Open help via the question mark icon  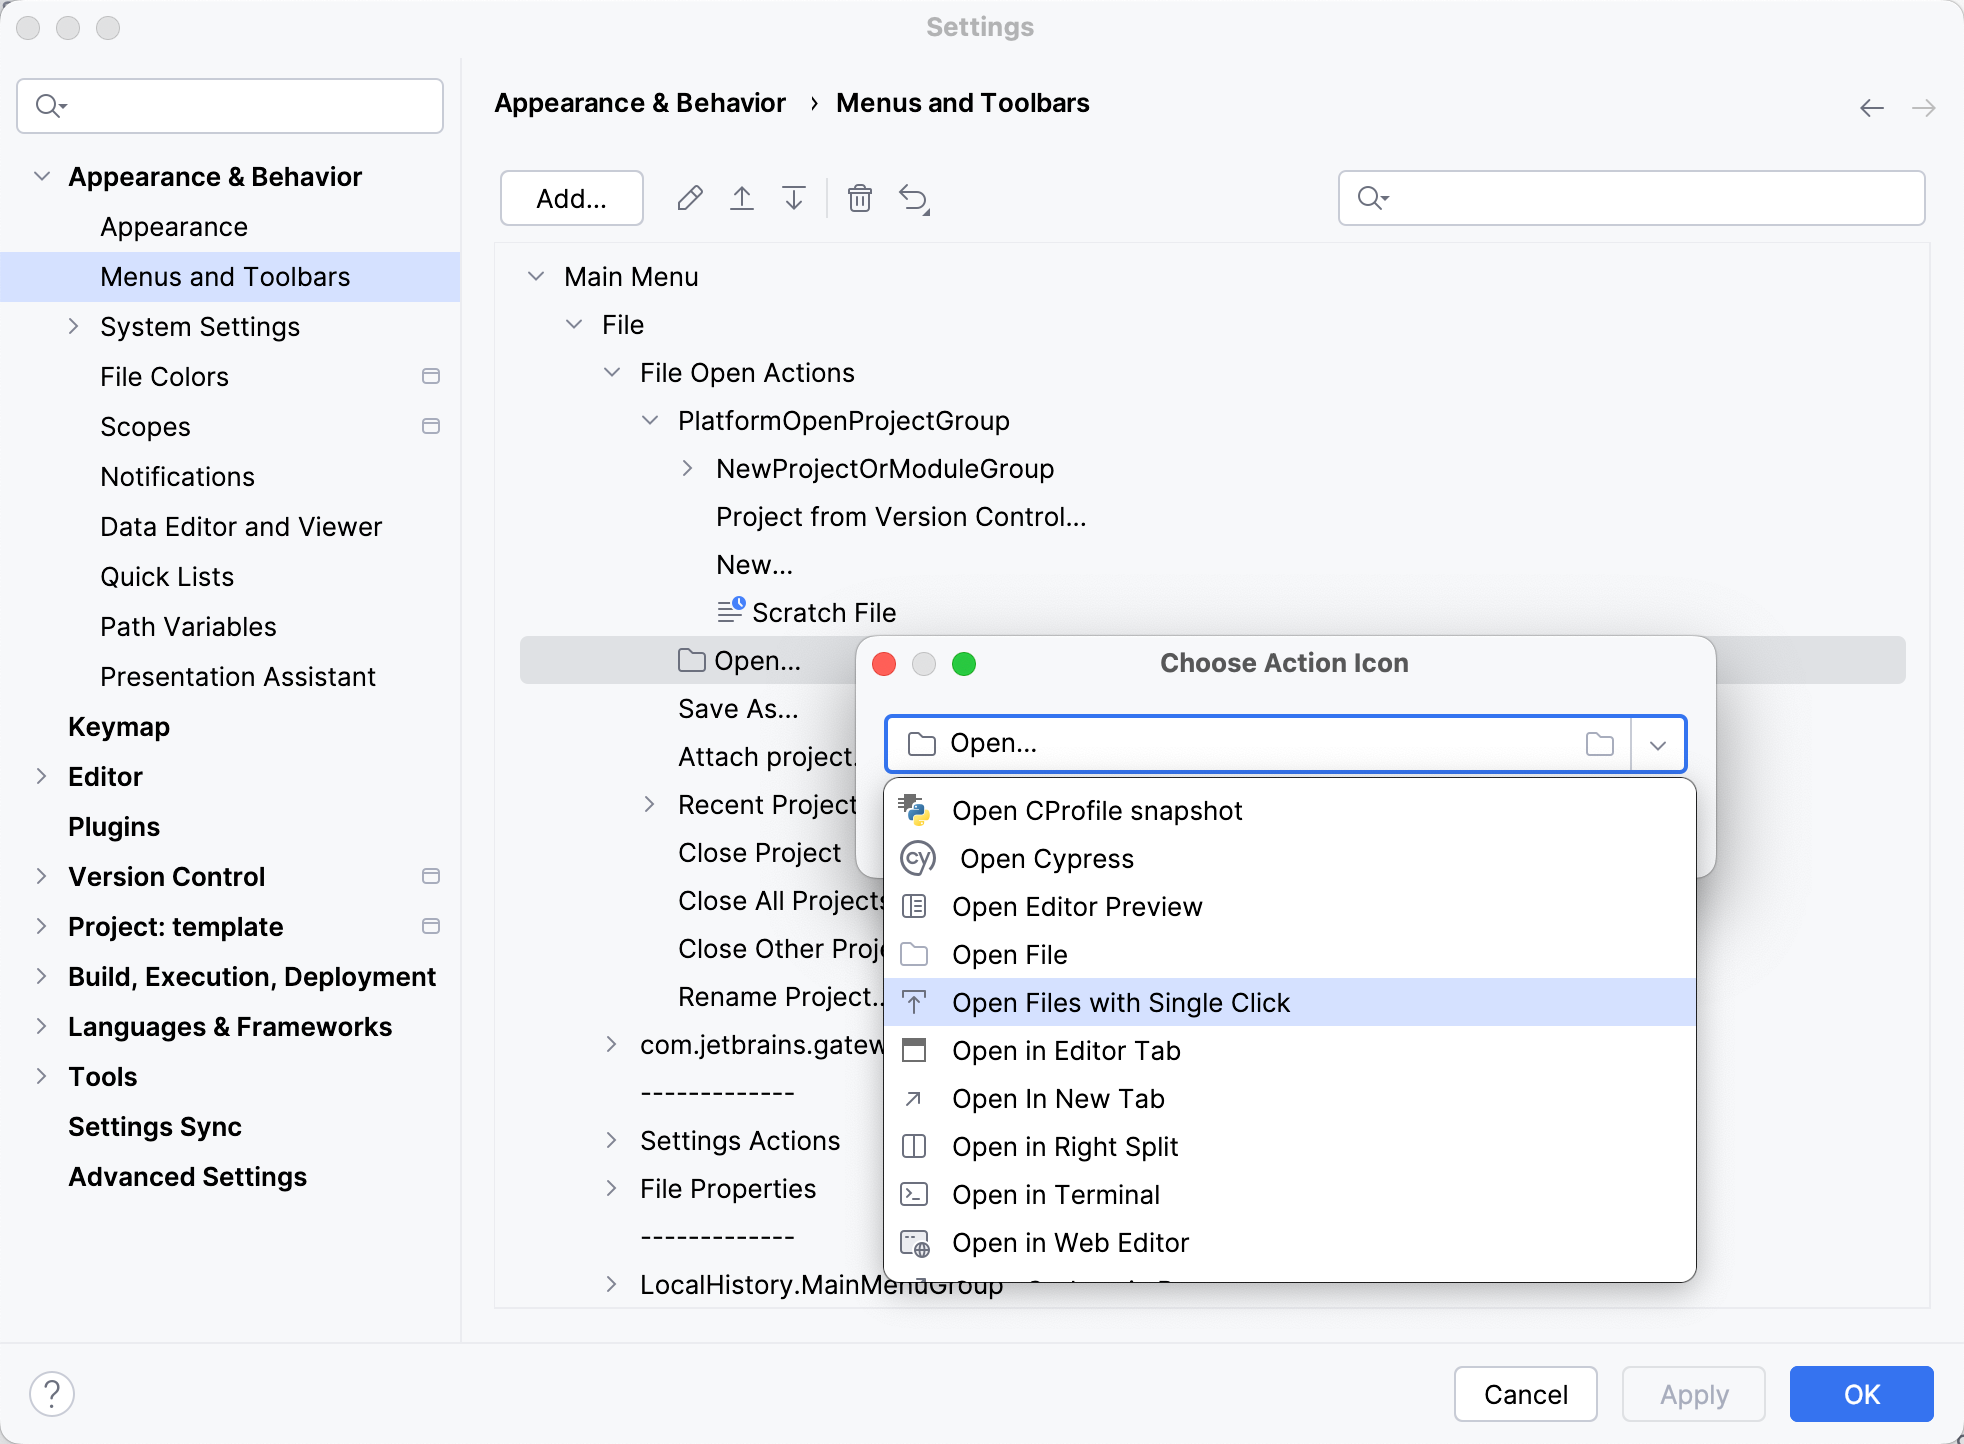click(x=52, y=1393)
